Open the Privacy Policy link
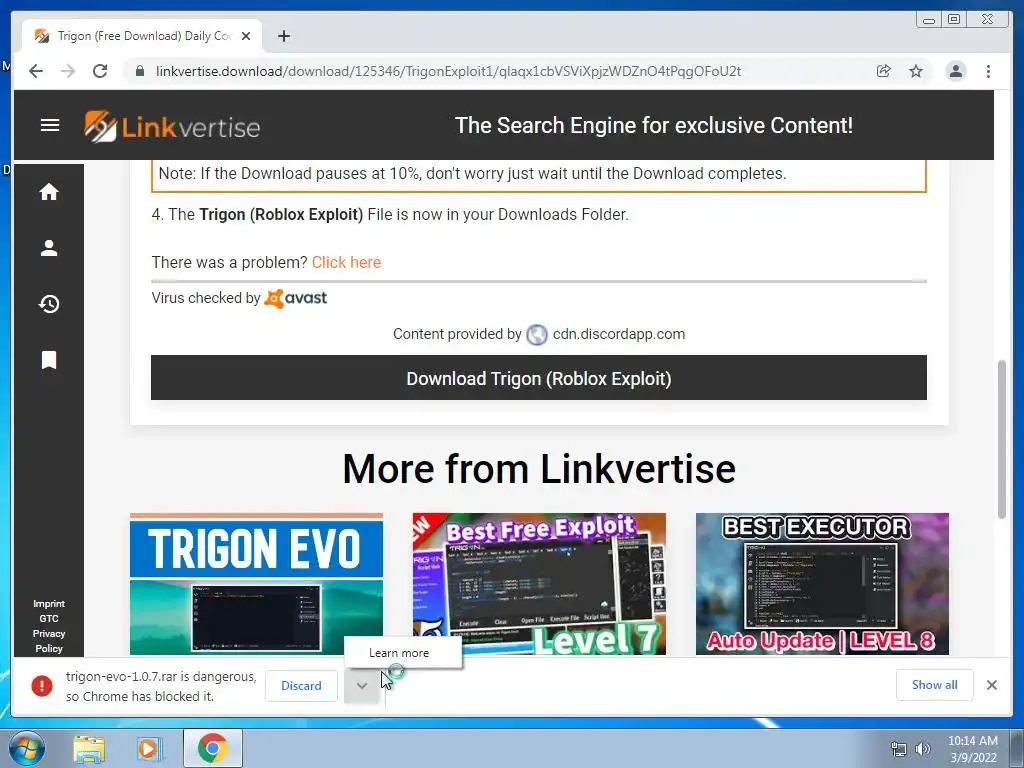The width and height of the screenshot is (1024, 768). 49,641
